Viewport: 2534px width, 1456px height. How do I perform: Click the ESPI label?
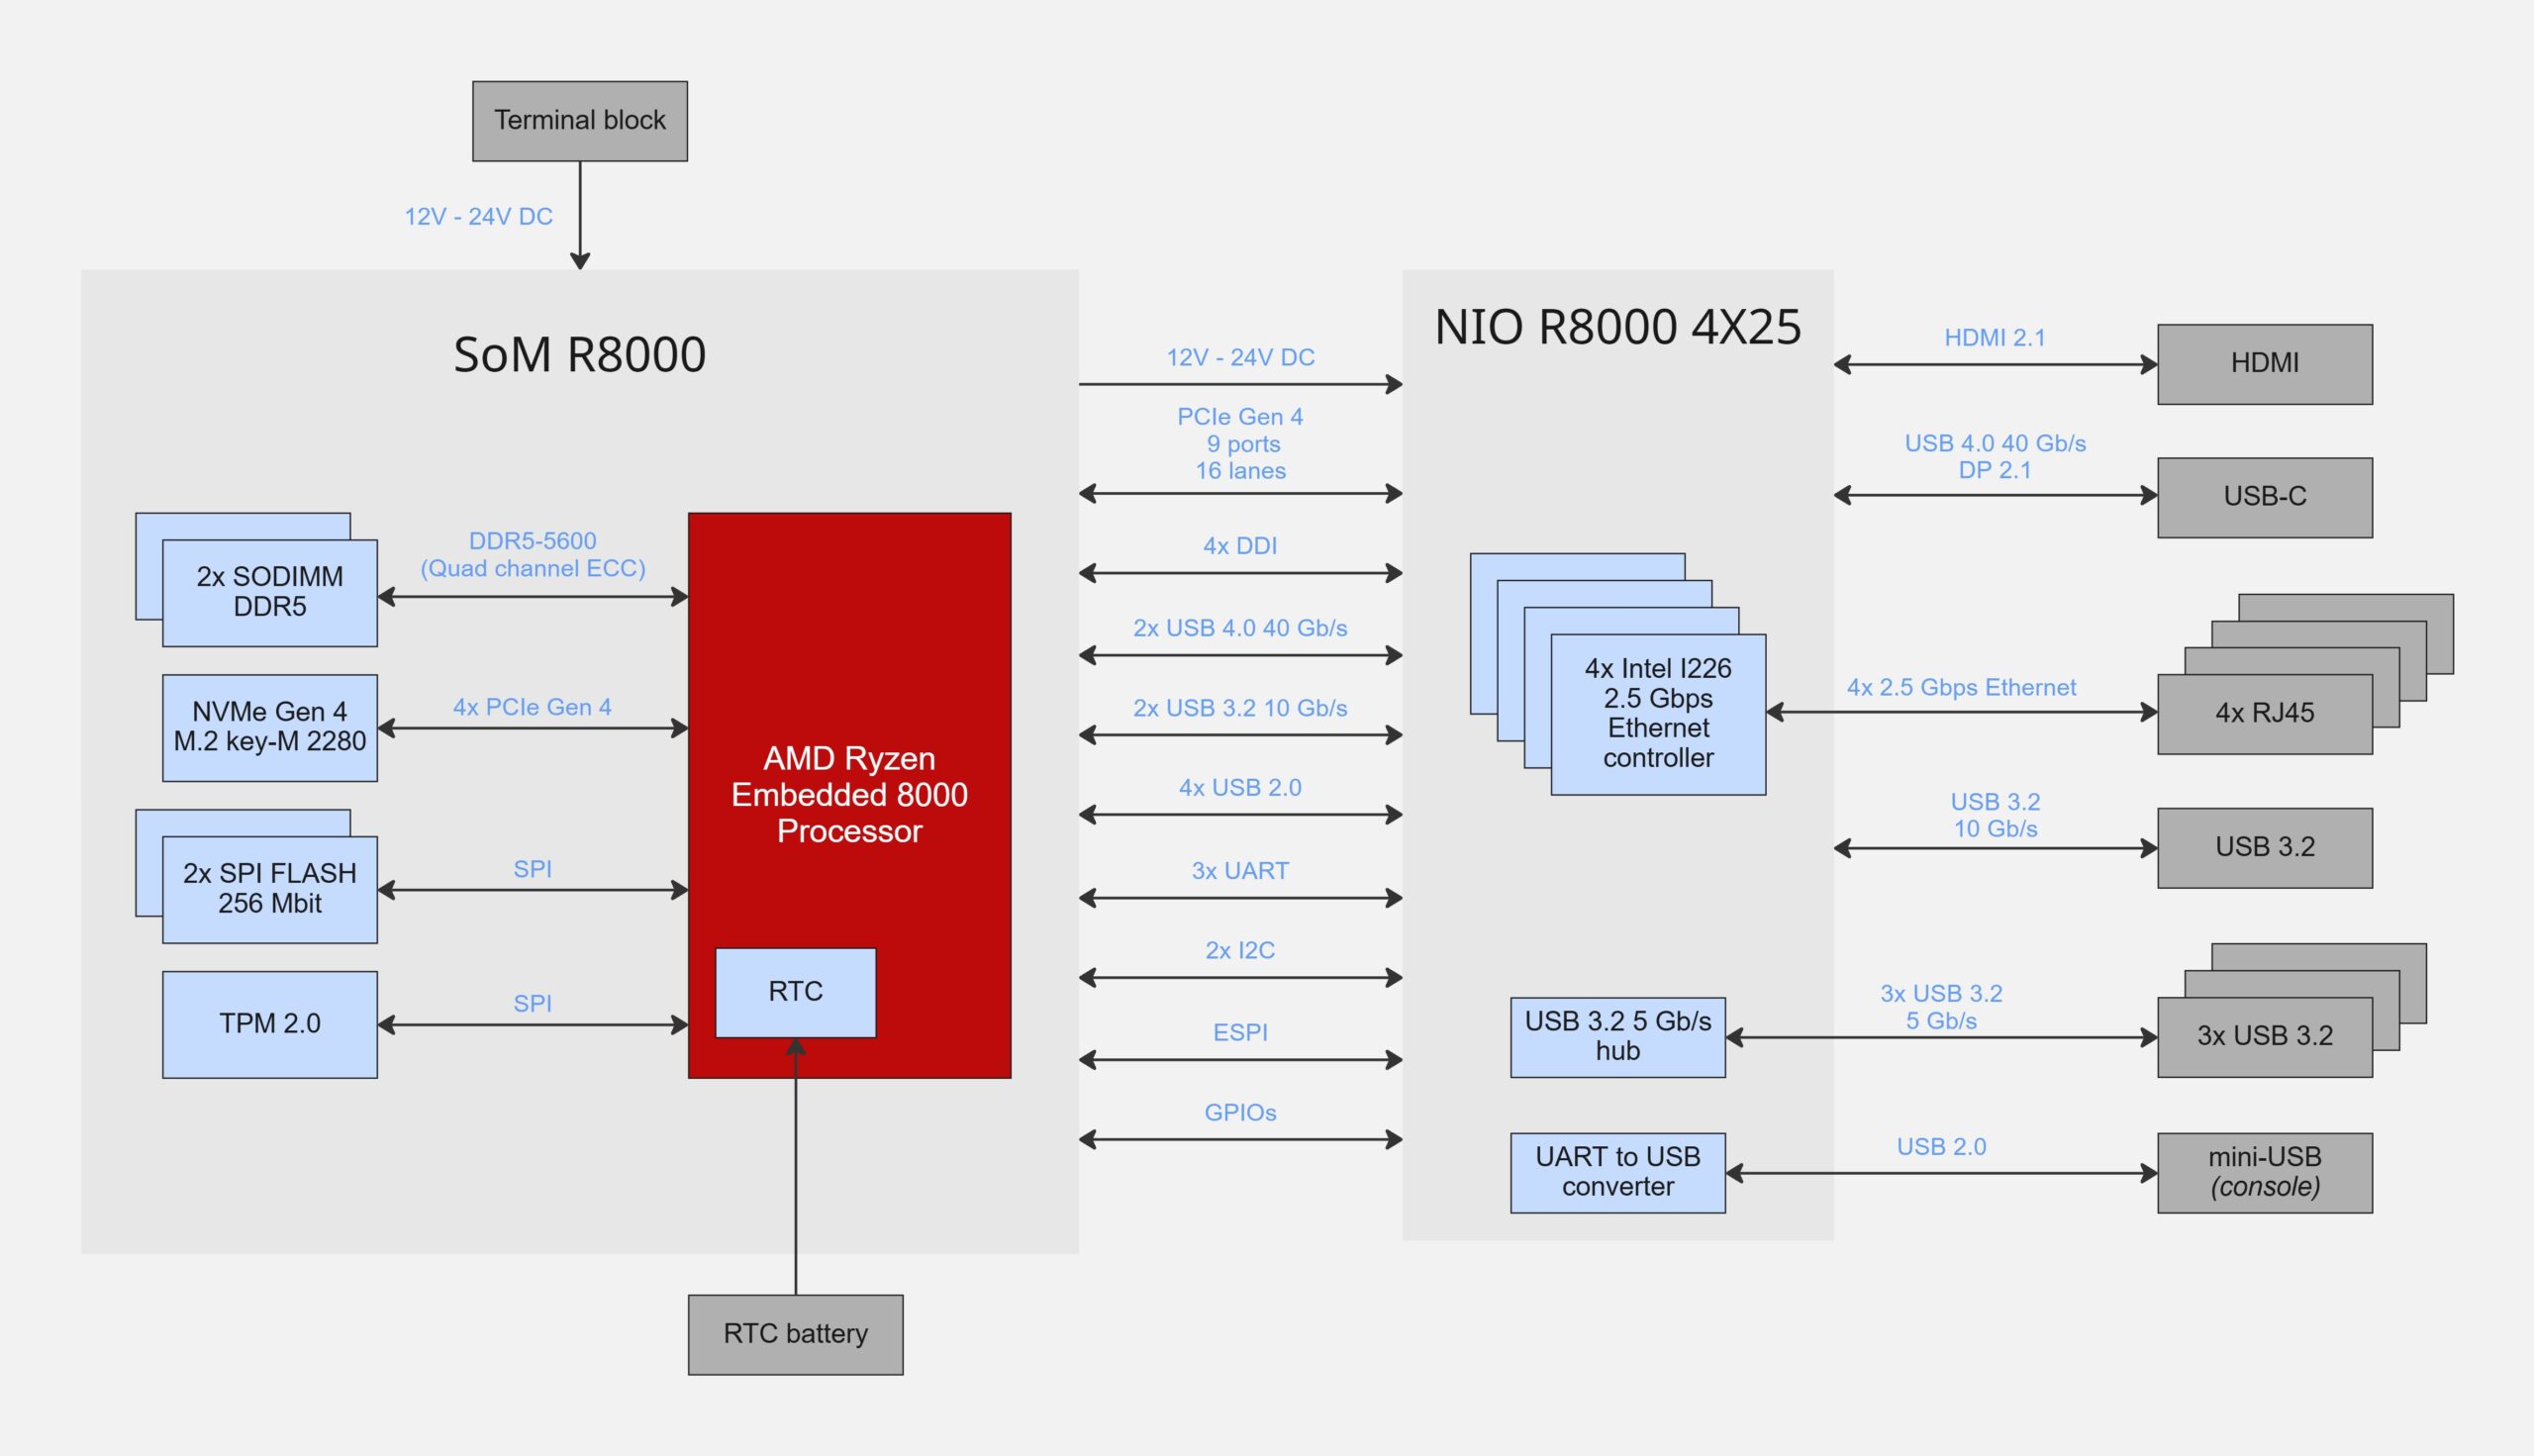[1240, 1032]
